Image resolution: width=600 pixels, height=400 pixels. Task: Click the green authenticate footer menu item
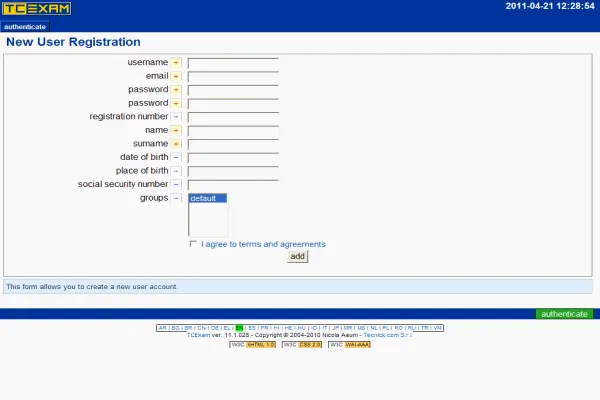point(564,314)
